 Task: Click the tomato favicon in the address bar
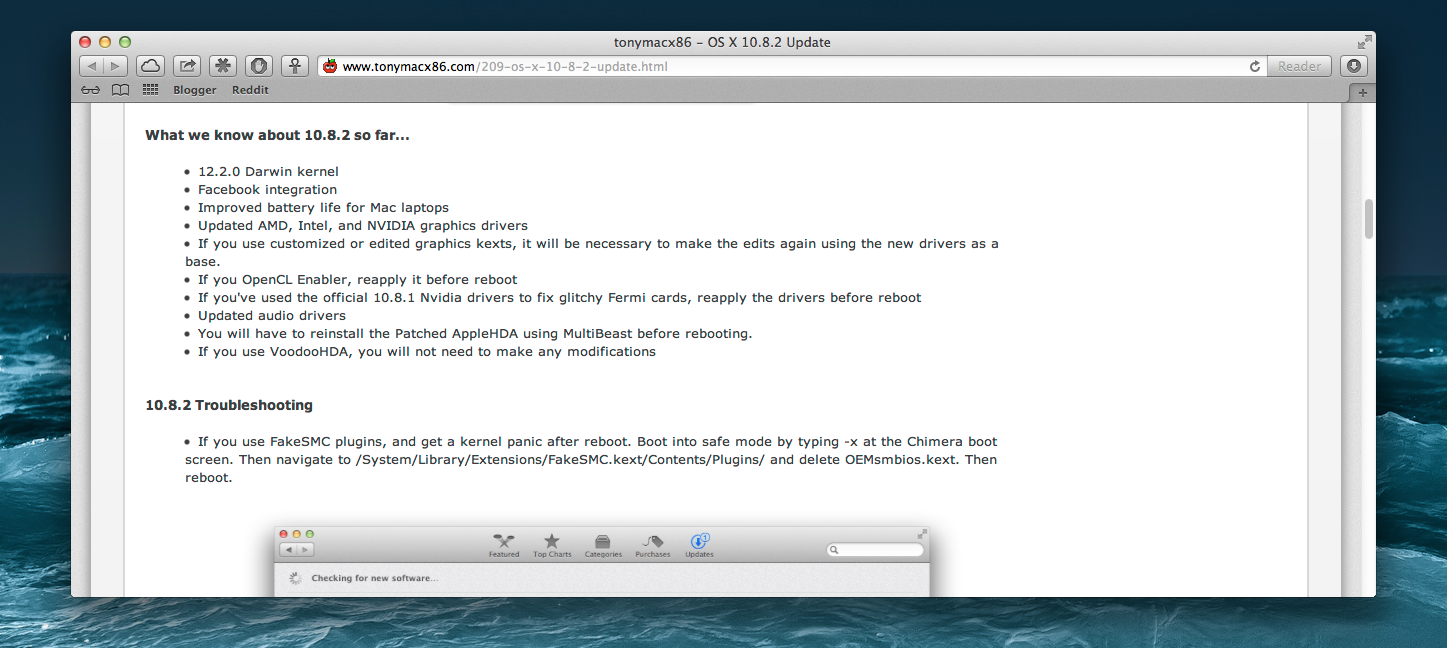click(x=330, y=66)
